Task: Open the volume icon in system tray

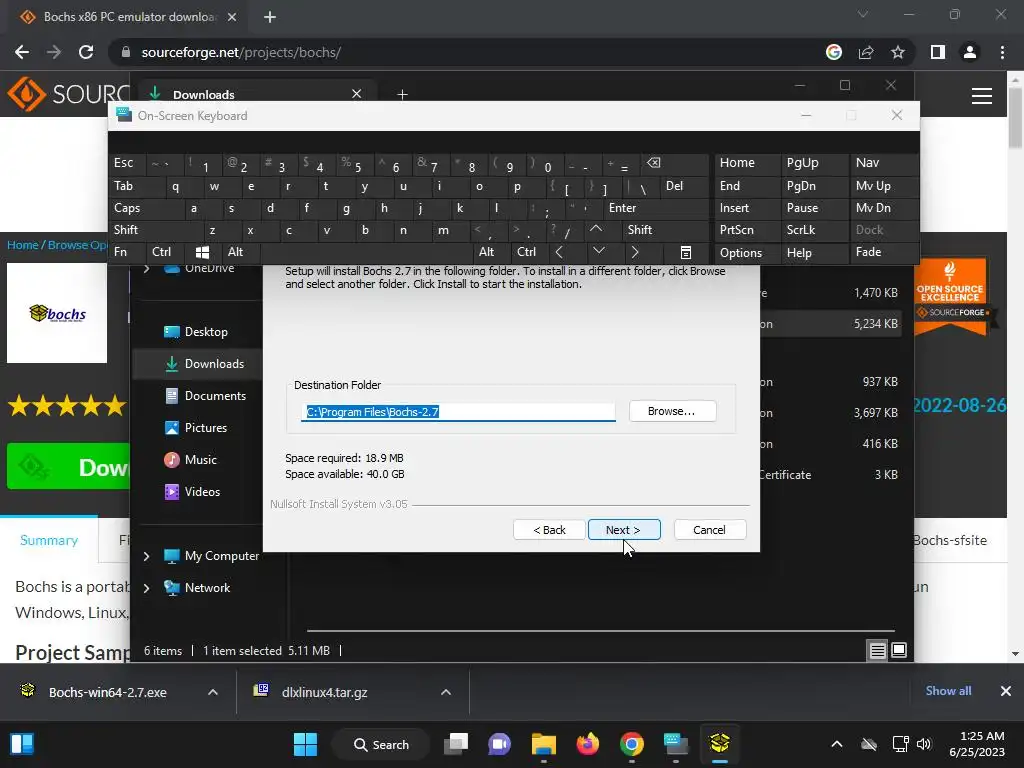Action: (x=924, y=744)
